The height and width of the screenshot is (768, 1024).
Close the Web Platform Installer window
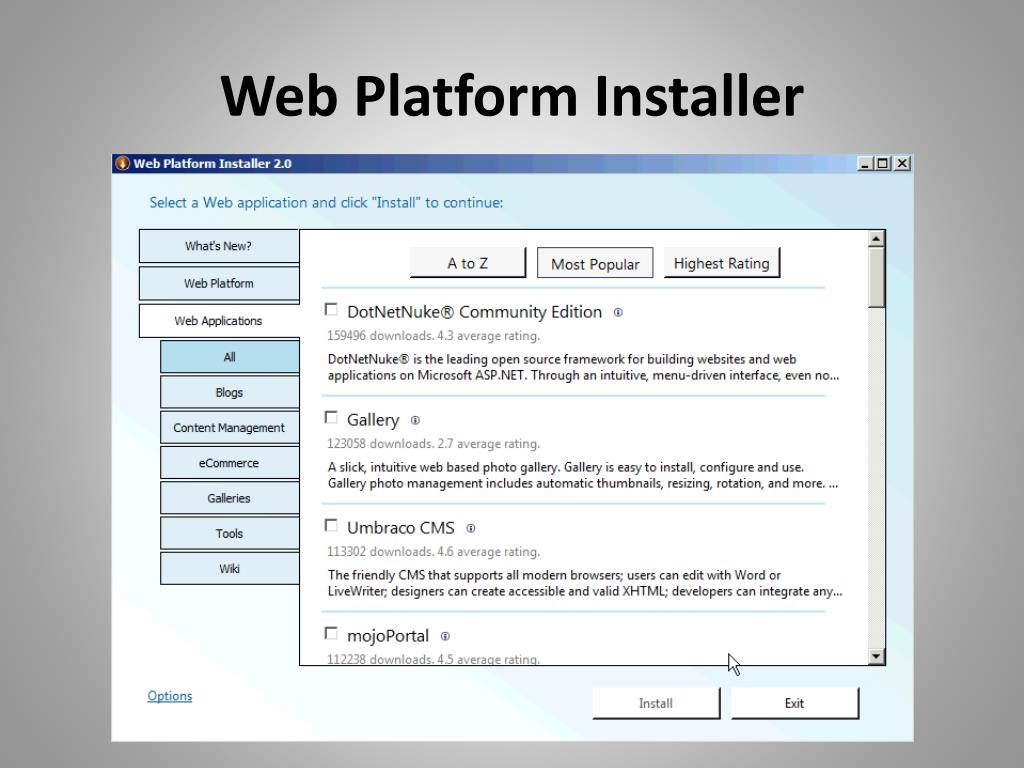[x=902, y=163]
